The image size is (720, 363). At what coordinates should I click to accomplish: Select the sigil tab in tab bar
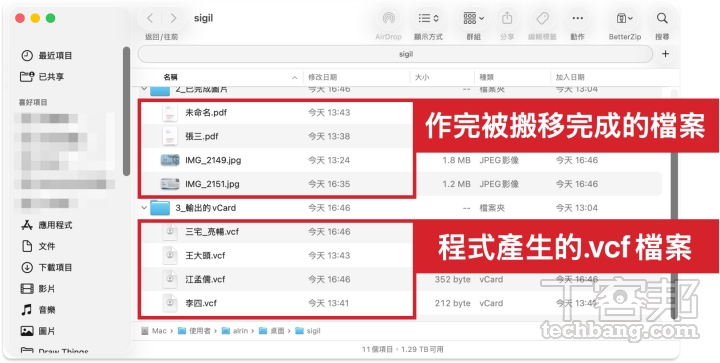pyautogui.click(x=395, y=54)
